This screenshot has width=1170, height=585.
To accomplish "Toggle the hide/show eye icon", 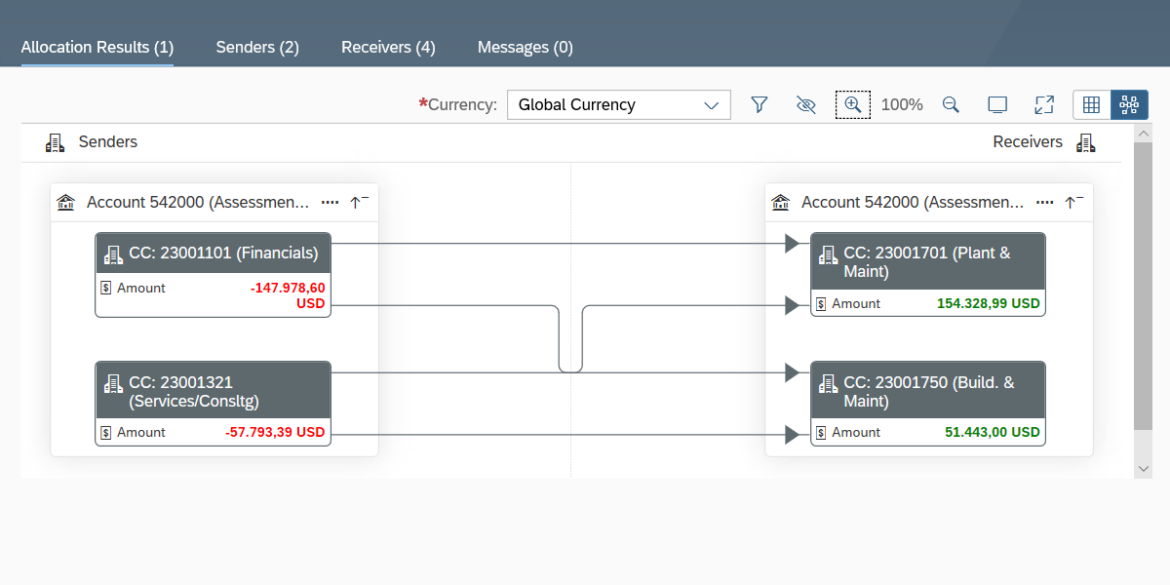I will click(806, 105).
